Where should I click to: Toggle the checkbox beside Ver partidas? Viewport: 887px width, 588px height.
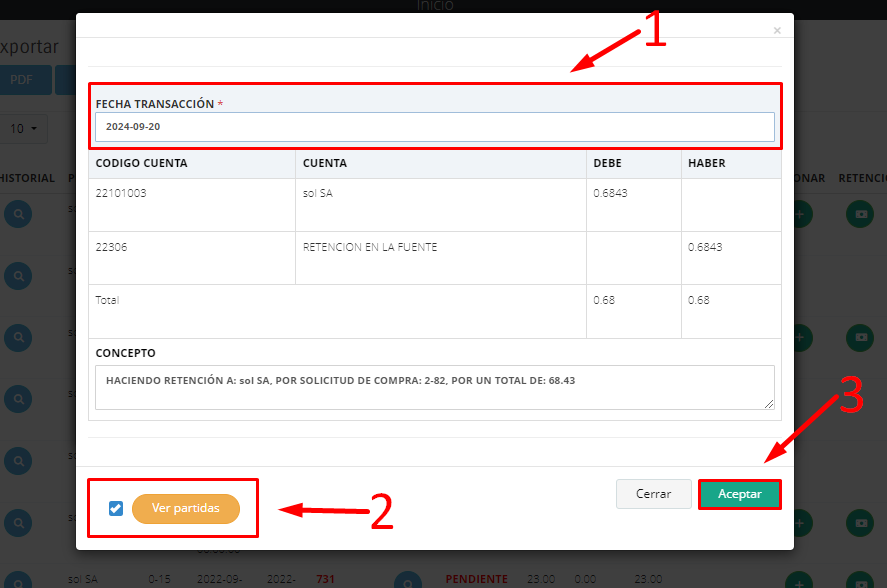(116, 508)
